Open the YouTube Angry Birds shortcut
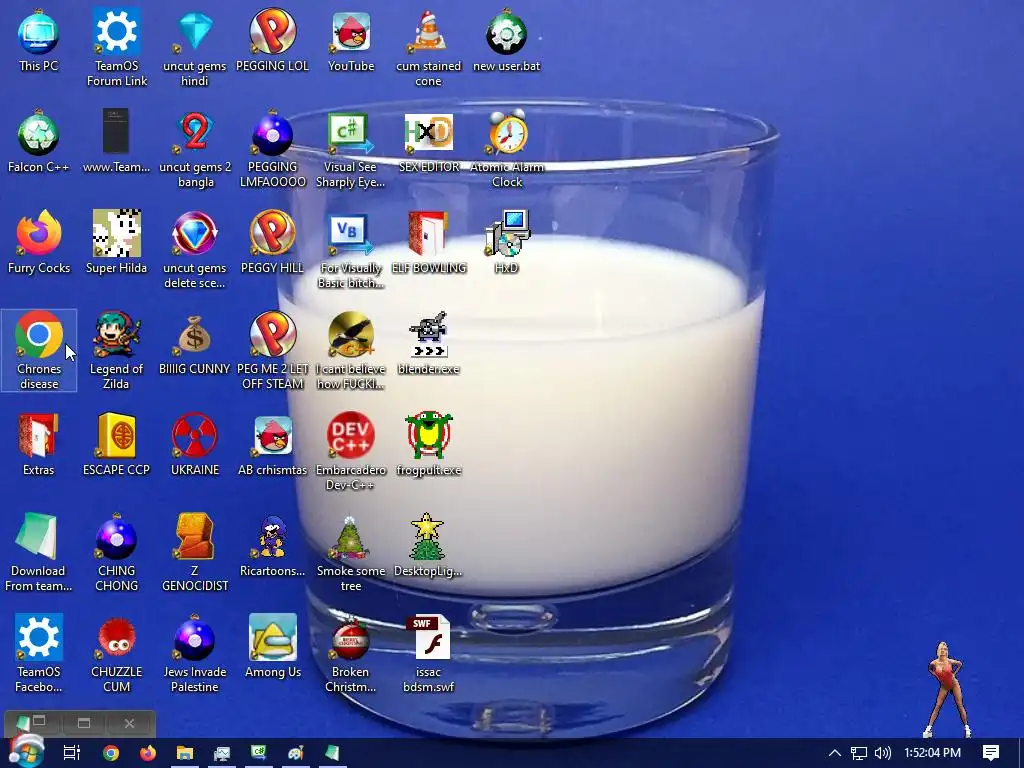This screenshot has width=1024, height=768. click(351, 40)
